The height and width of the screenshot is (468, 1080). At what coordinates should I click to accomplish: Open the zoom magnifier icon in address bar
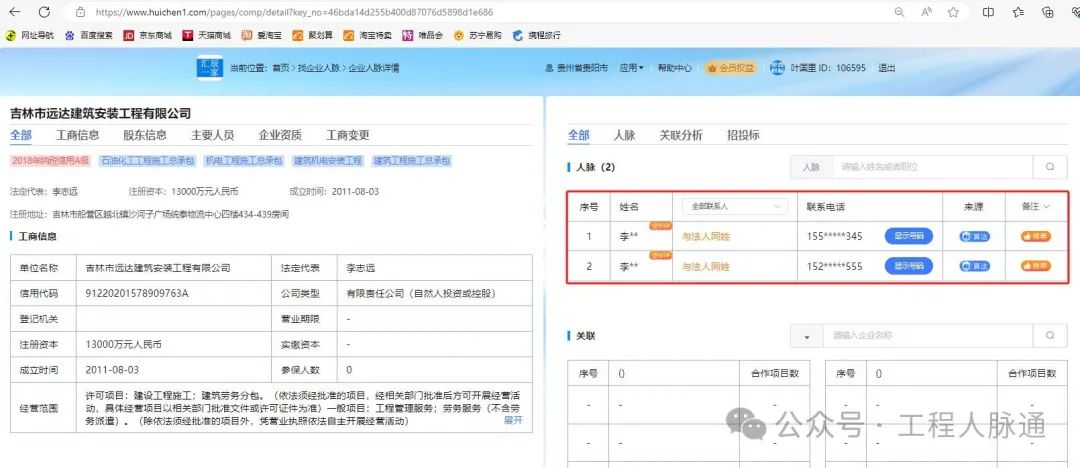point(900,12)
